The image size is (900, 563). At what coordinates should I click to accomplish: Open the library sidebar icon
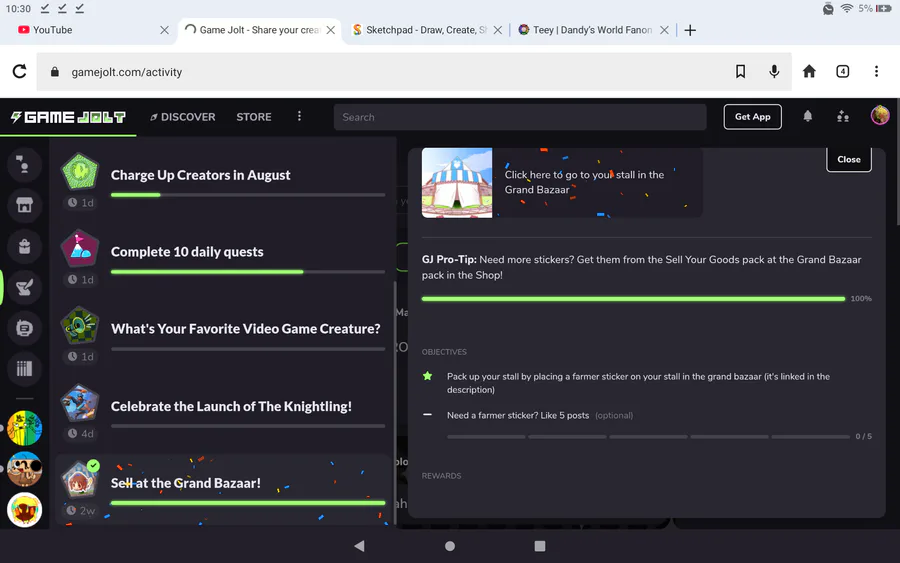pos(24,368)
